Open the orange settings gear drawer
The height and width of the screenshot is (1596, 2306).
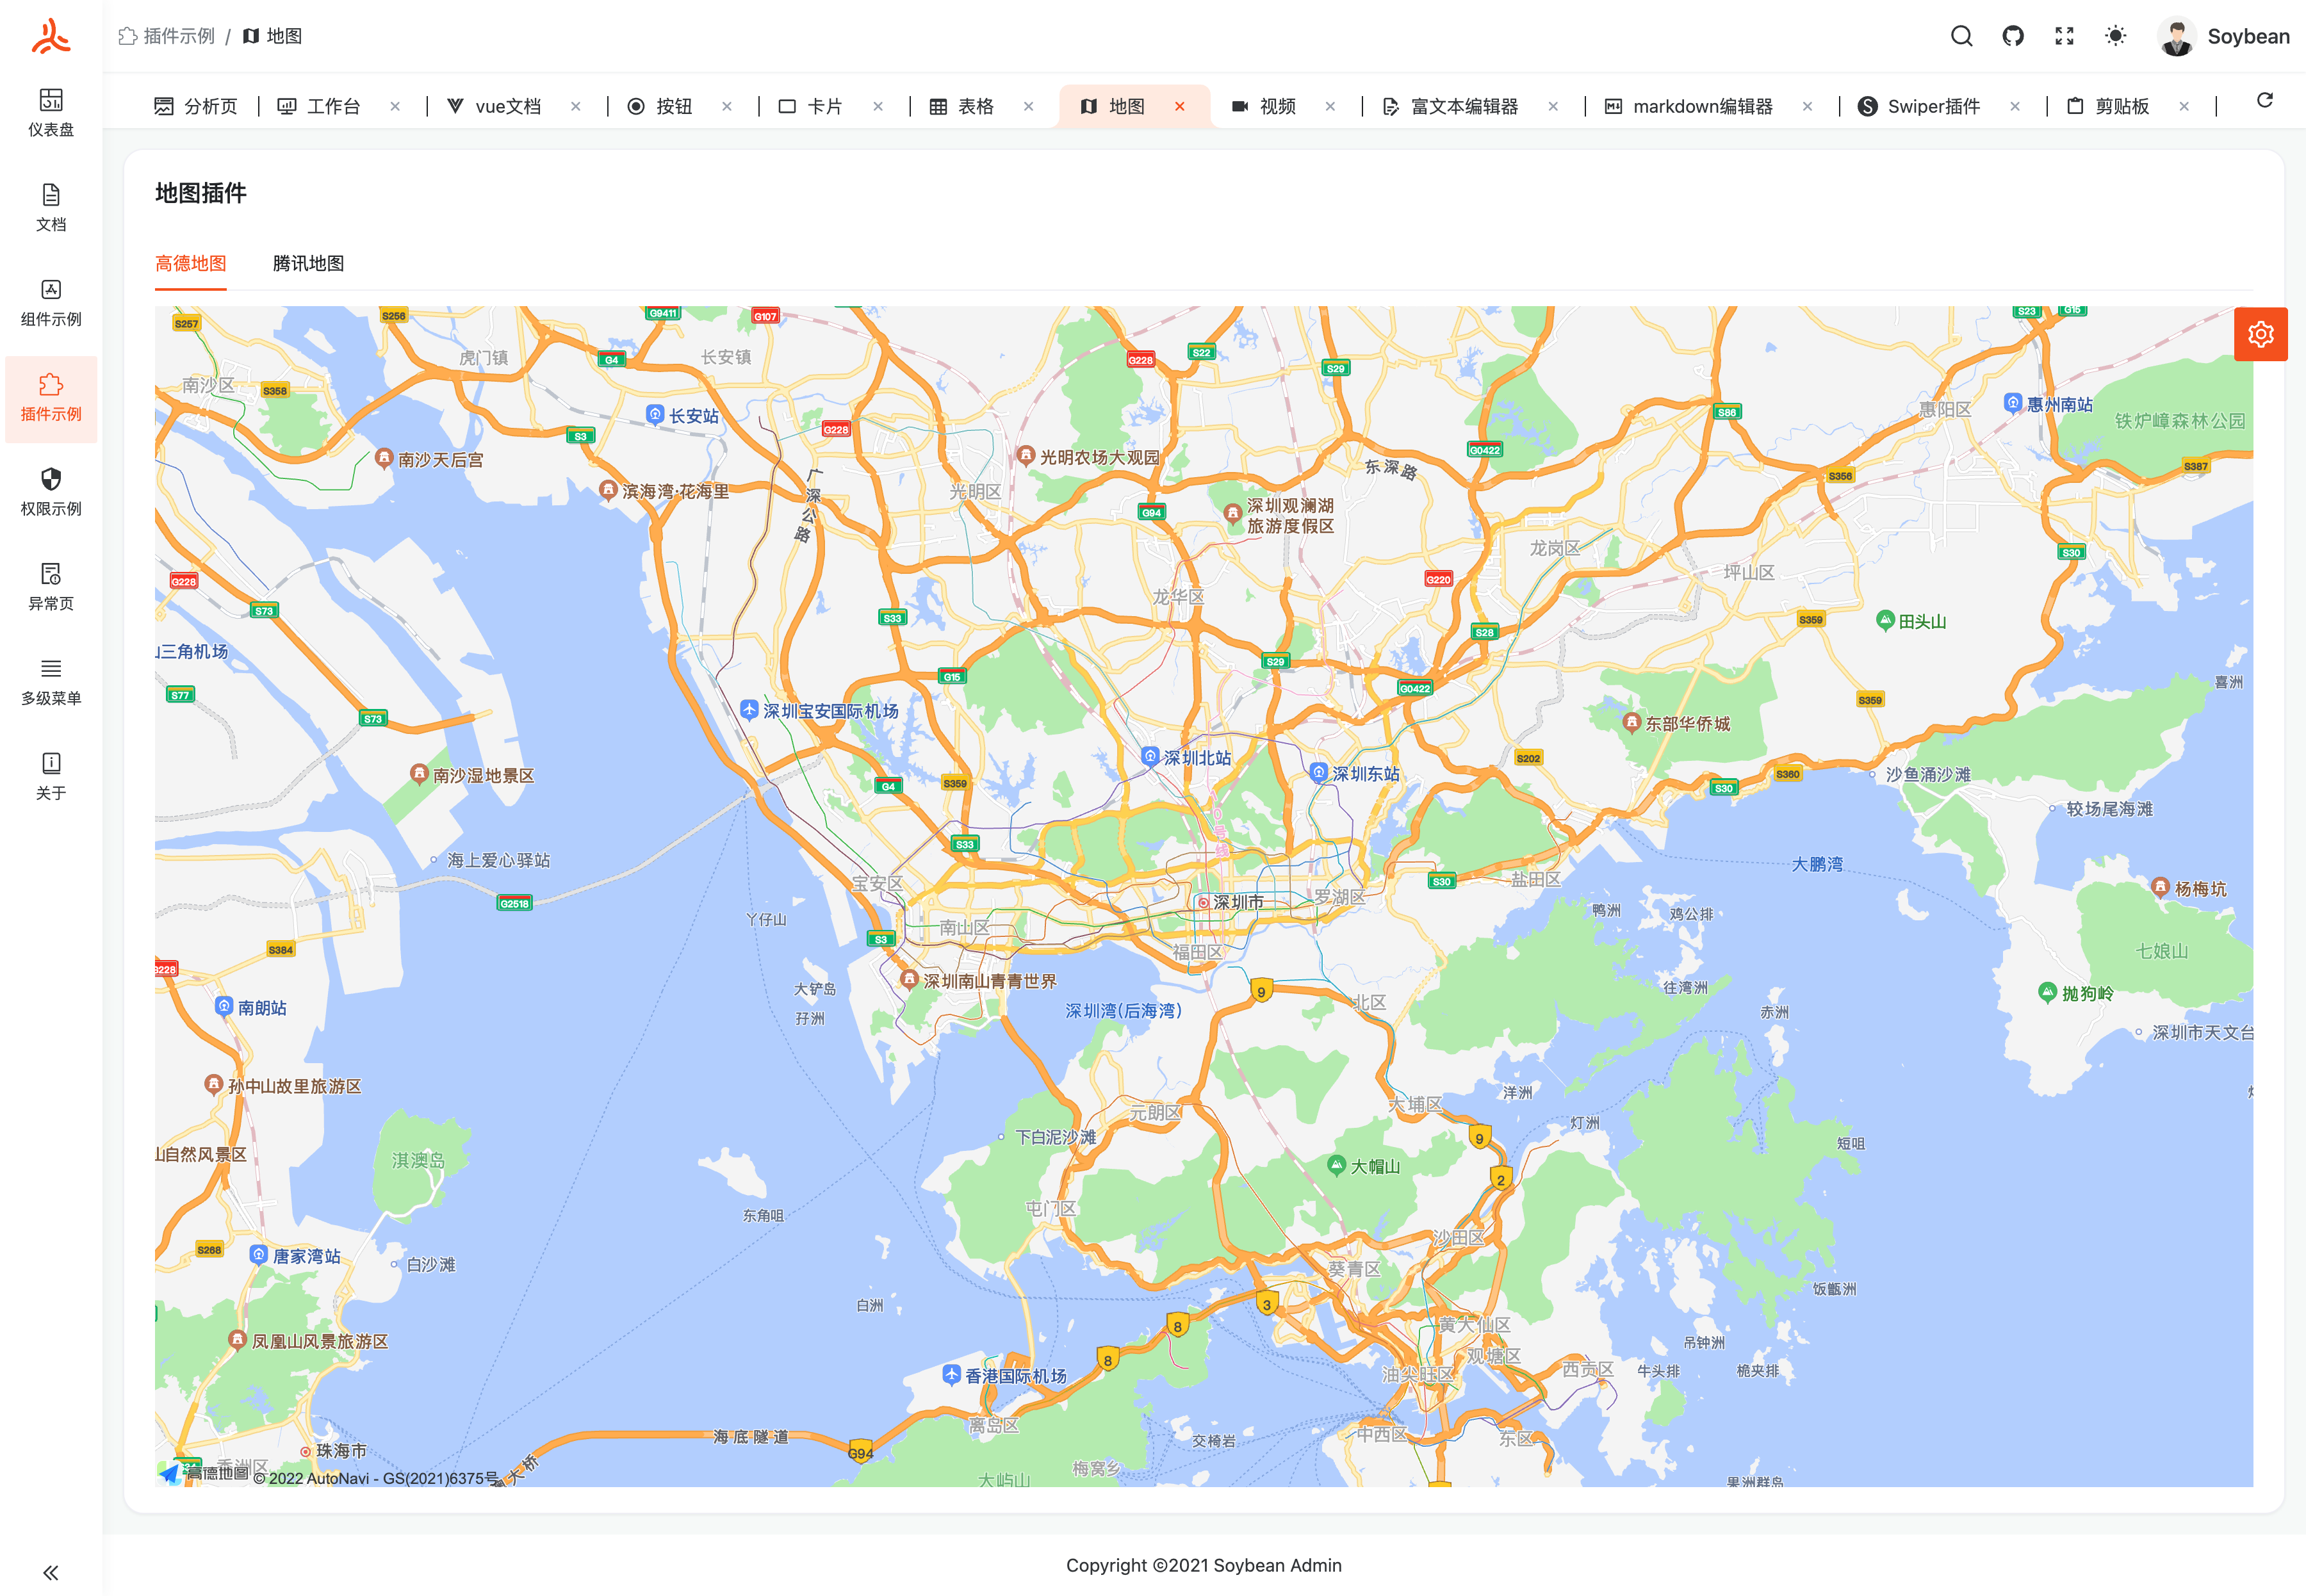2260,334
